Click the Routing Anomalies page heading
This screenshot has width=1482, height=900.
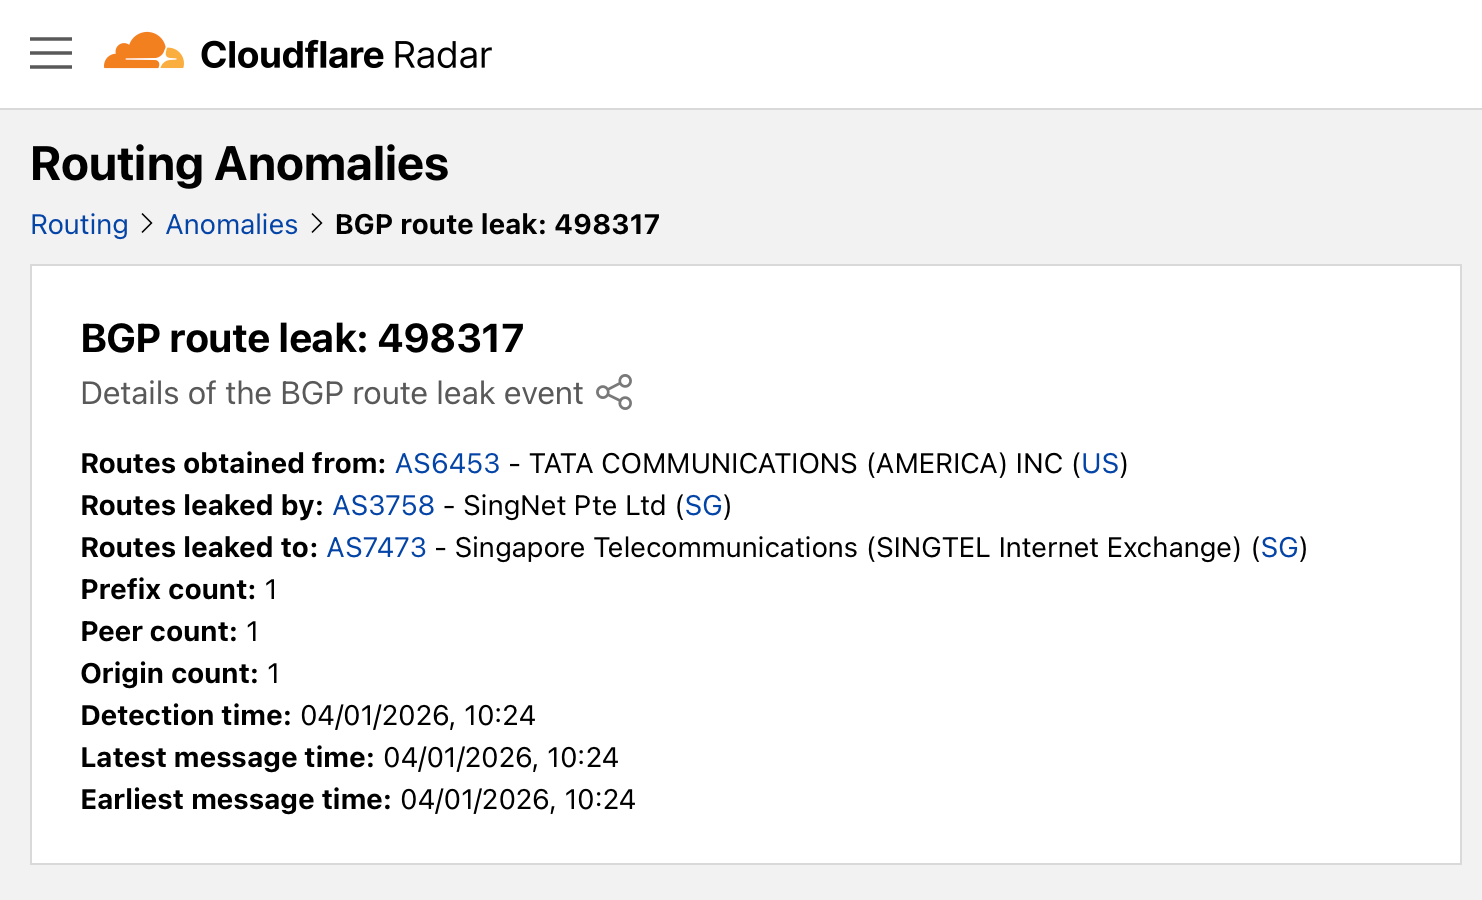pos(240,164)
